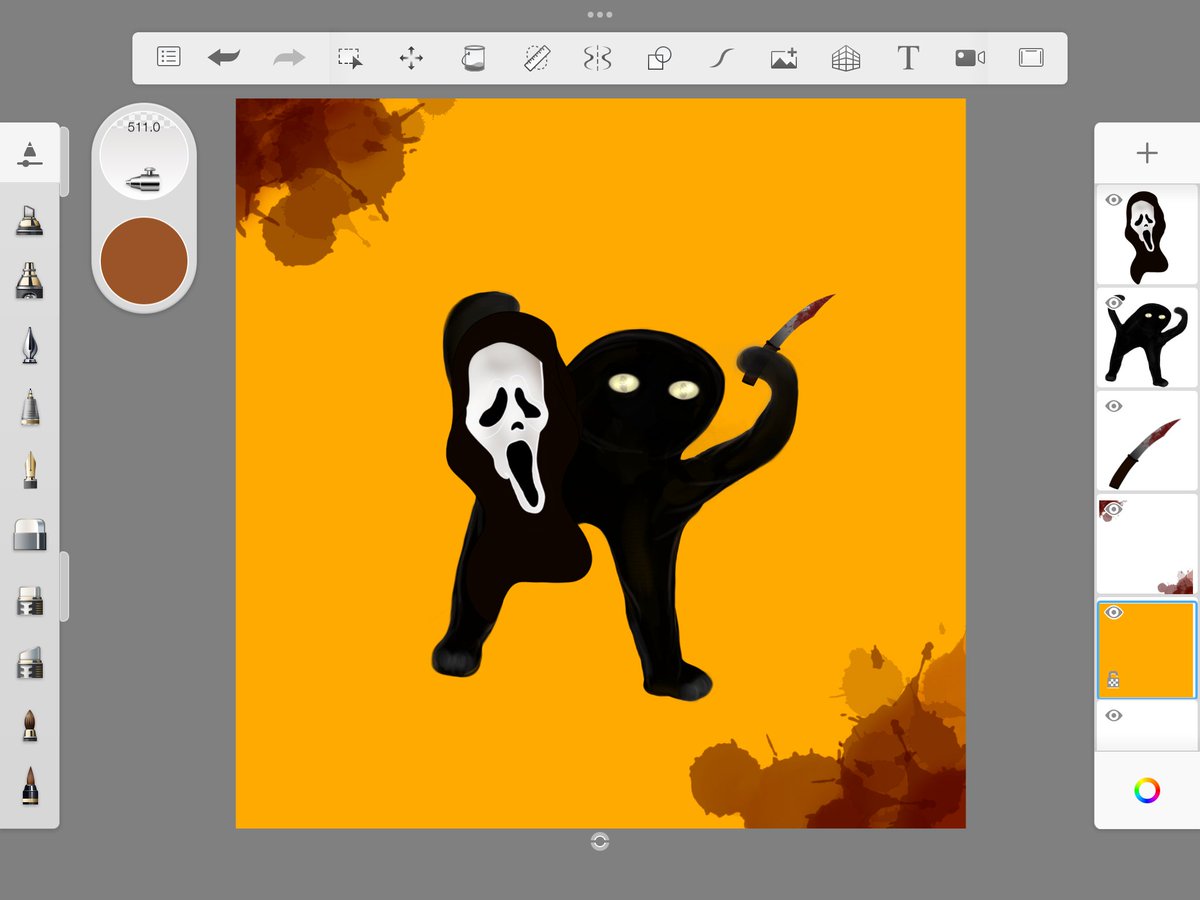Open the Draw Shapes tool
This screenshot has width=1200, height=900.
click(x=659, y=58)
